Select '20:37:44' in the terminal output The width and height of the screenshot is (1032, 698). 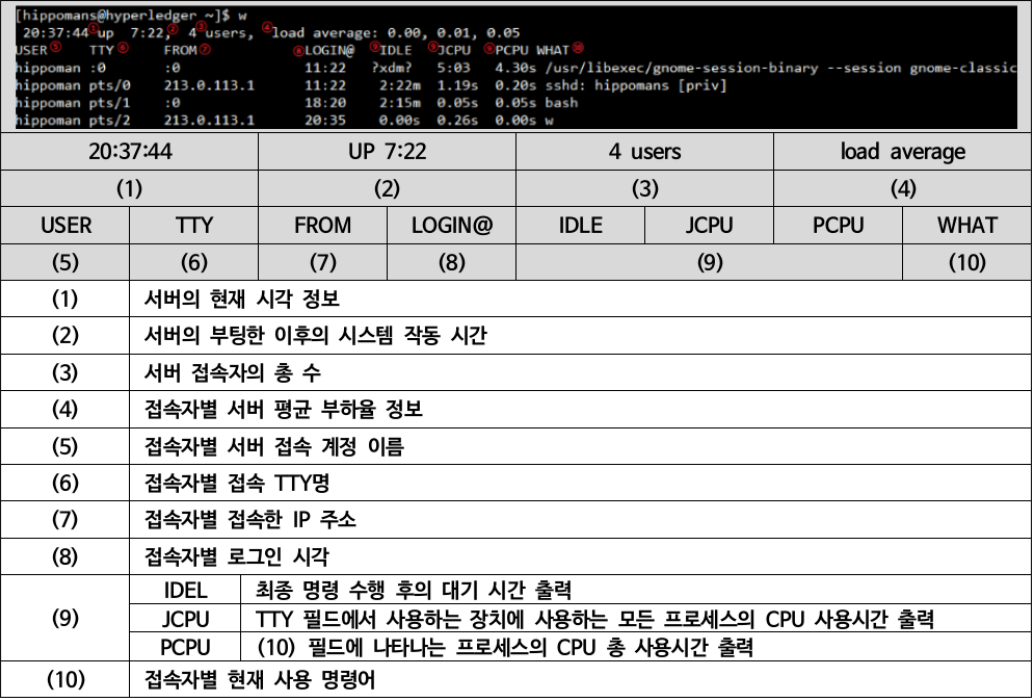click(55, 32)
